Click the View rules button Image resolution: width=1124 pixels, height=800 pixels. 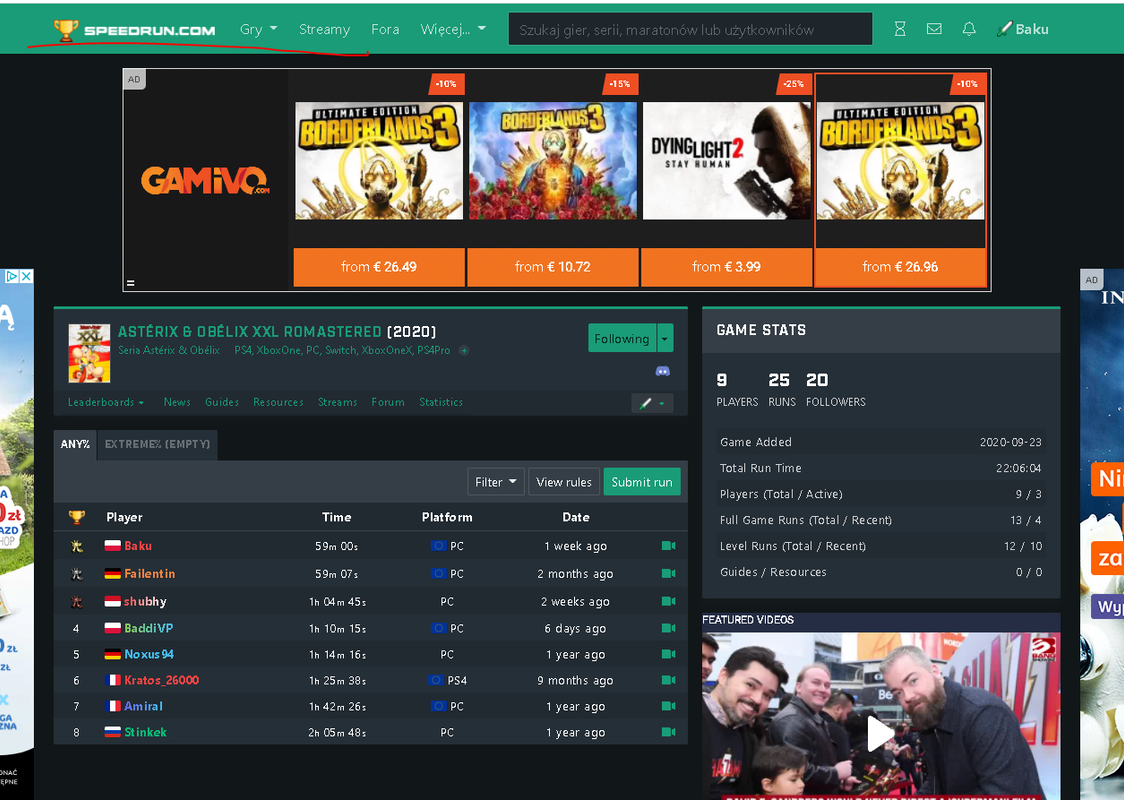(x=564, y=482)
